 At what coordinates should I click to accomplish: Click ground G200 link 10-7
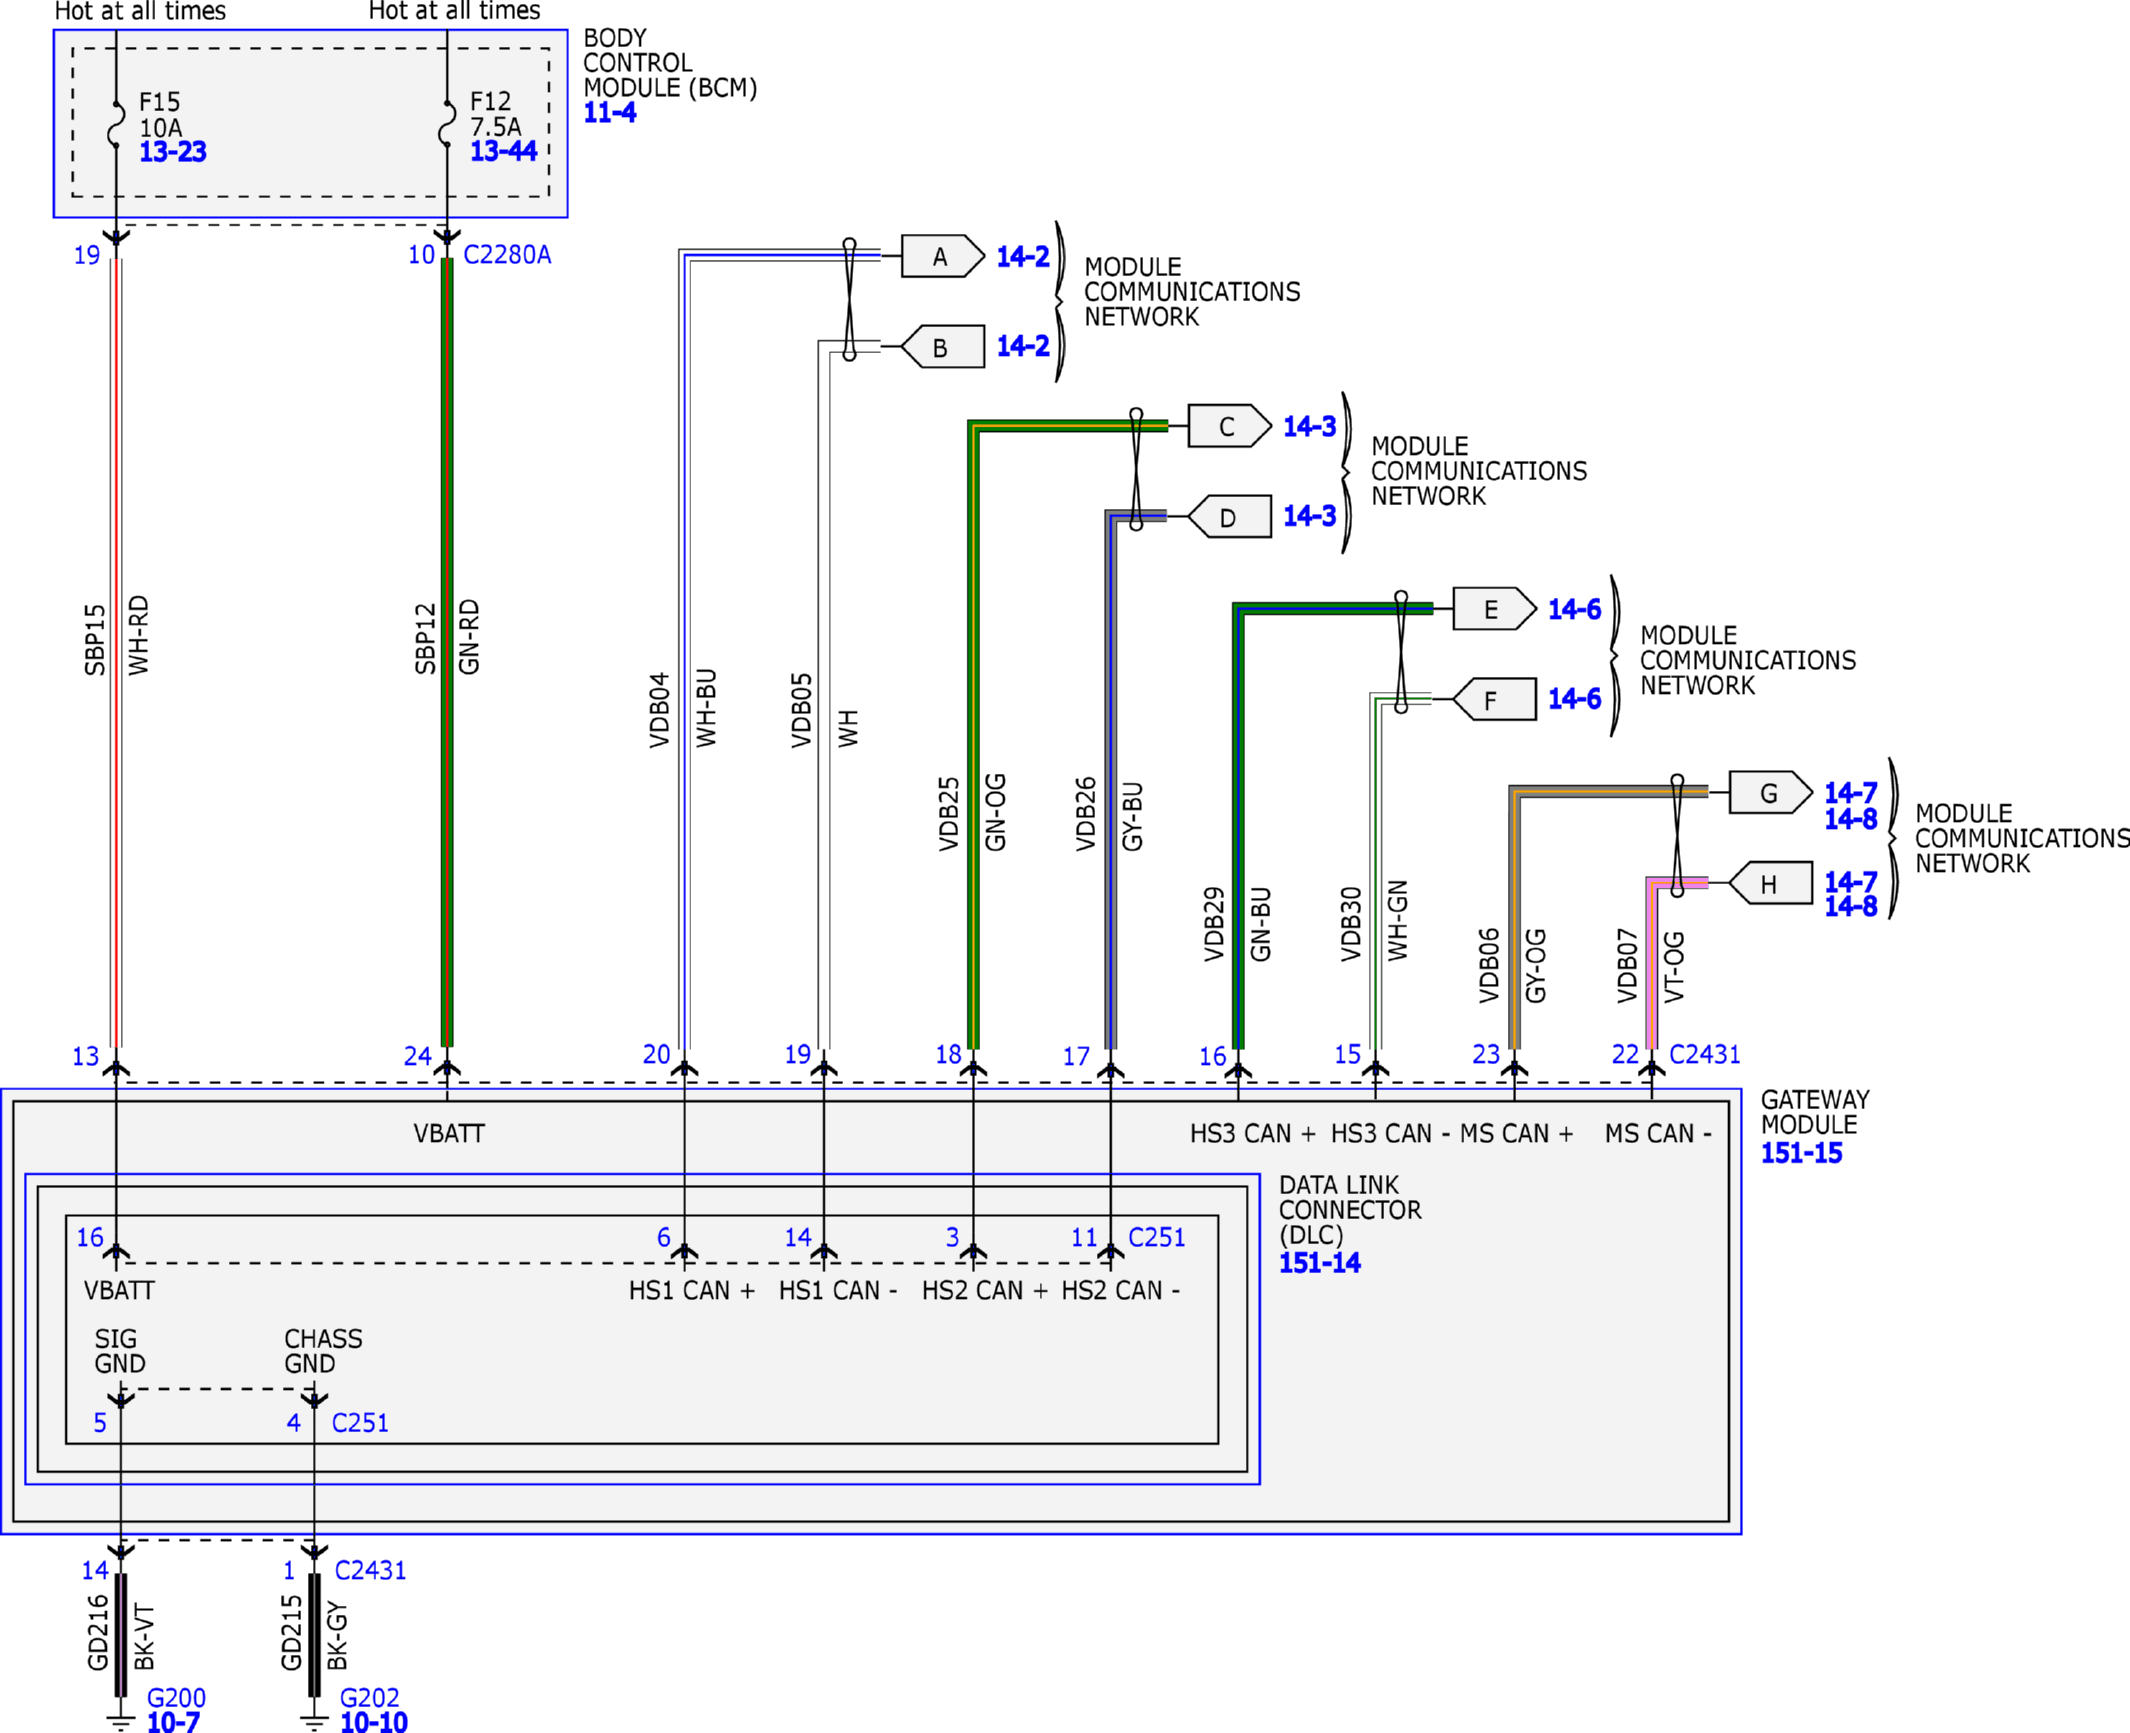[173, 1722]
